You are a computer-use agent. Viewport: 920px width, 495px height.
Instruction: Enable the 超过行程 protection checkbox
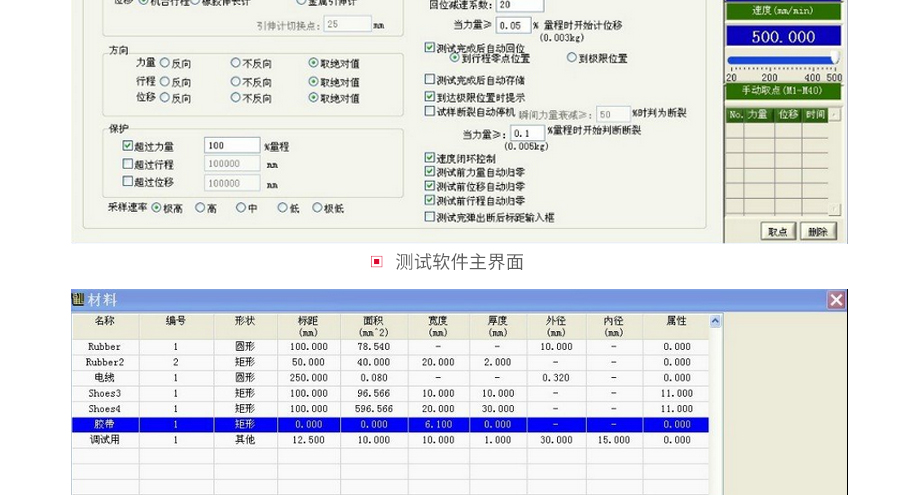tap(128, 164)
